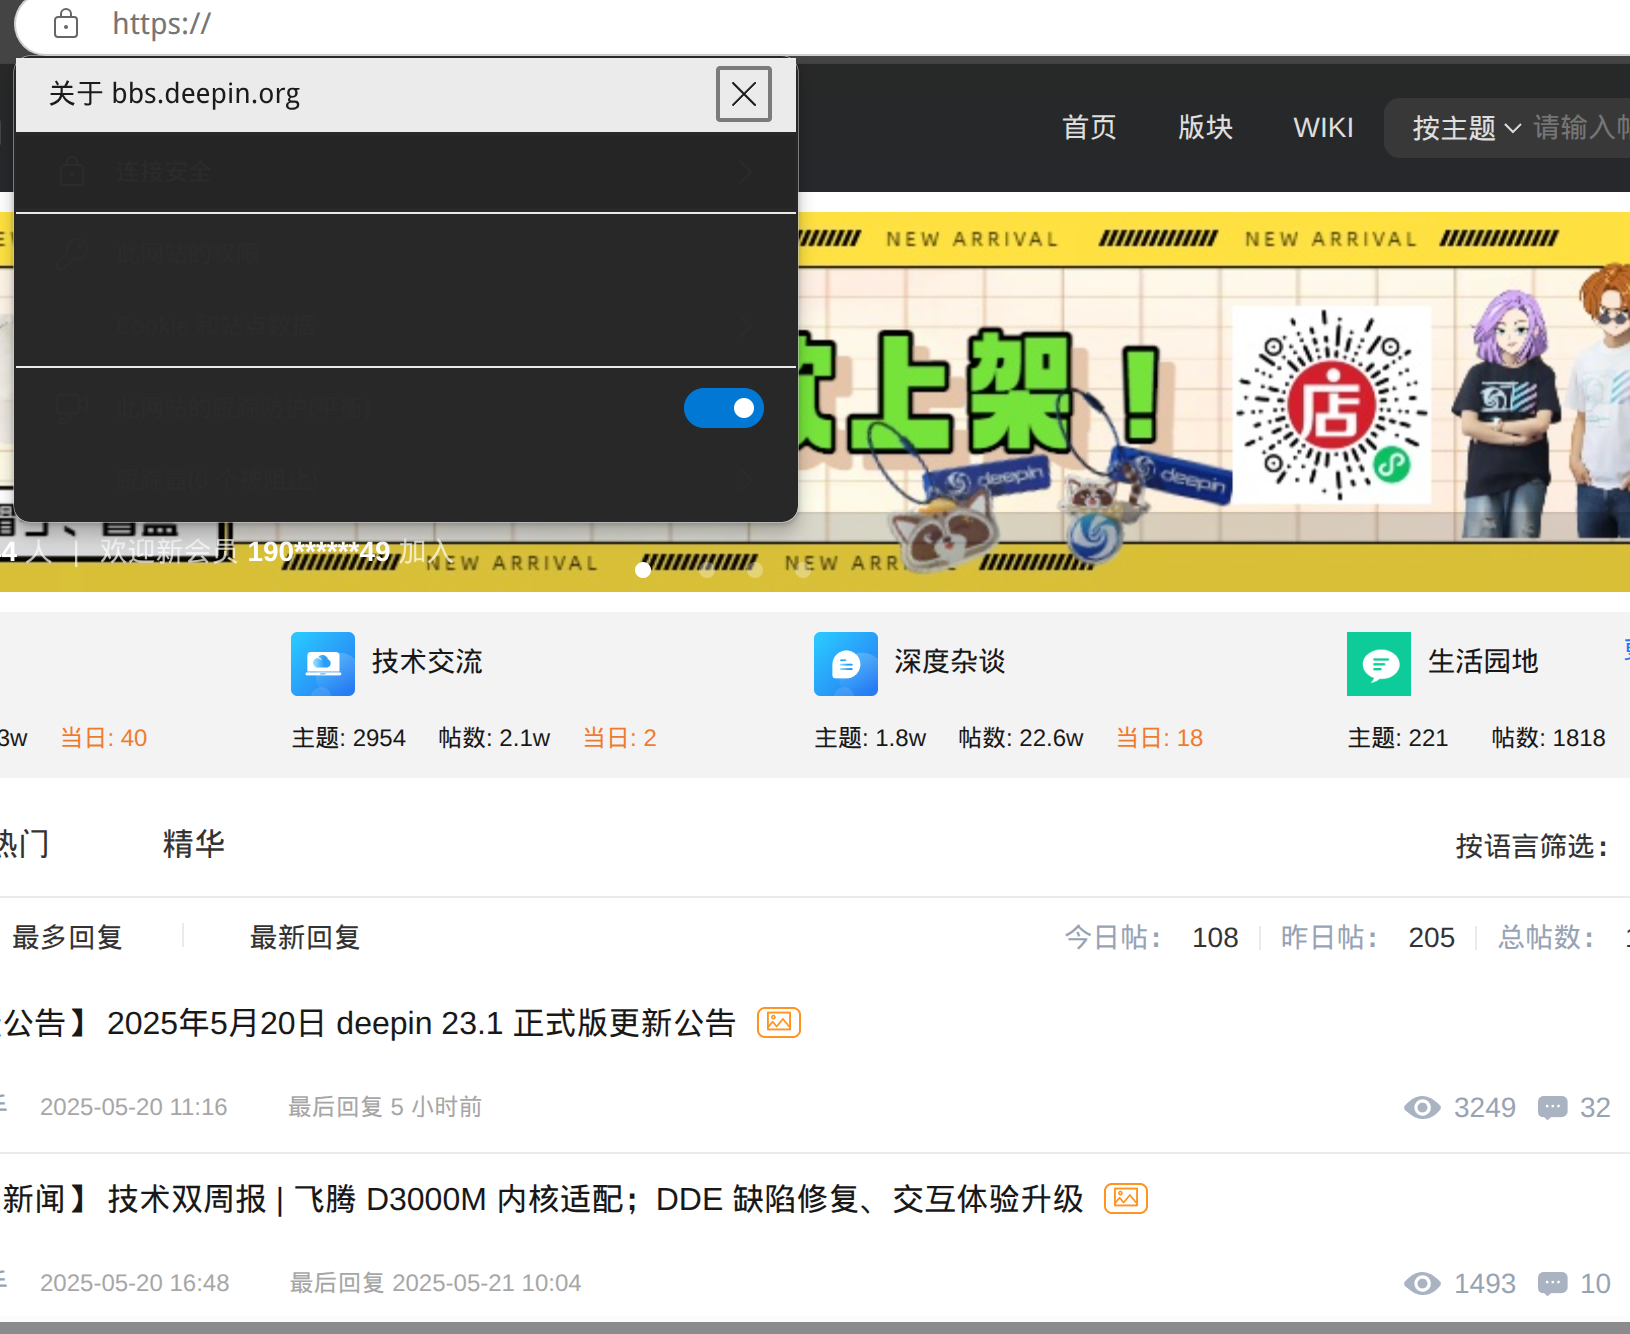Click 主题: 221 under 生活园地
The image size is (1630, 1334).
[1397, 738]
